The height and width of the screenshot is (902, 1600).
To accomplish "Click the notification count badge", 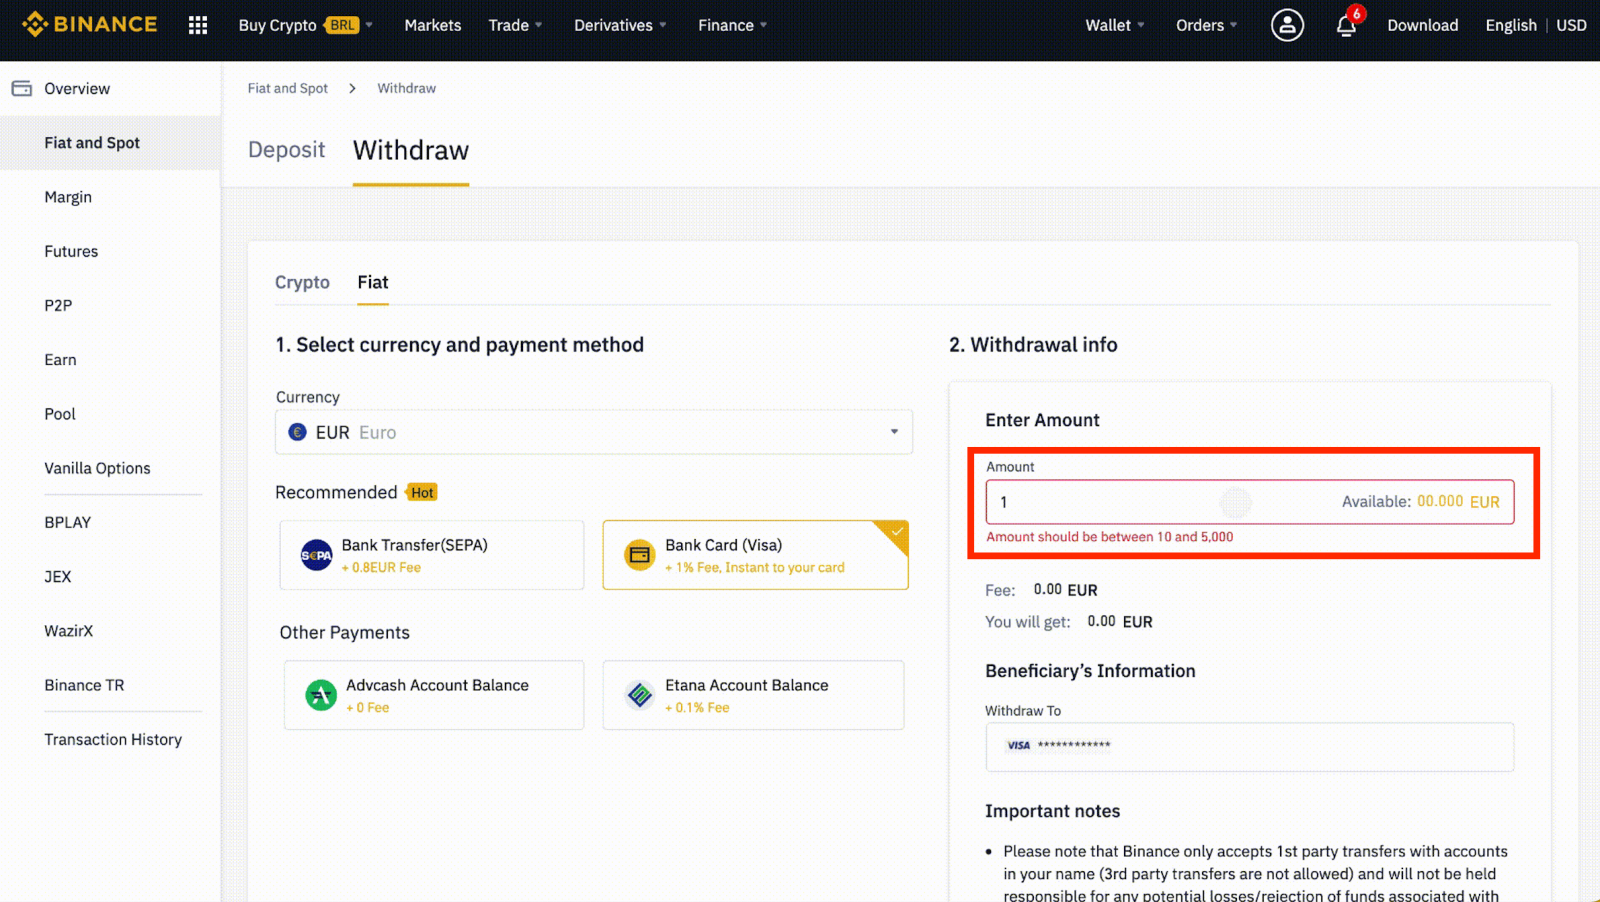I will click(x=1355, y=14).
